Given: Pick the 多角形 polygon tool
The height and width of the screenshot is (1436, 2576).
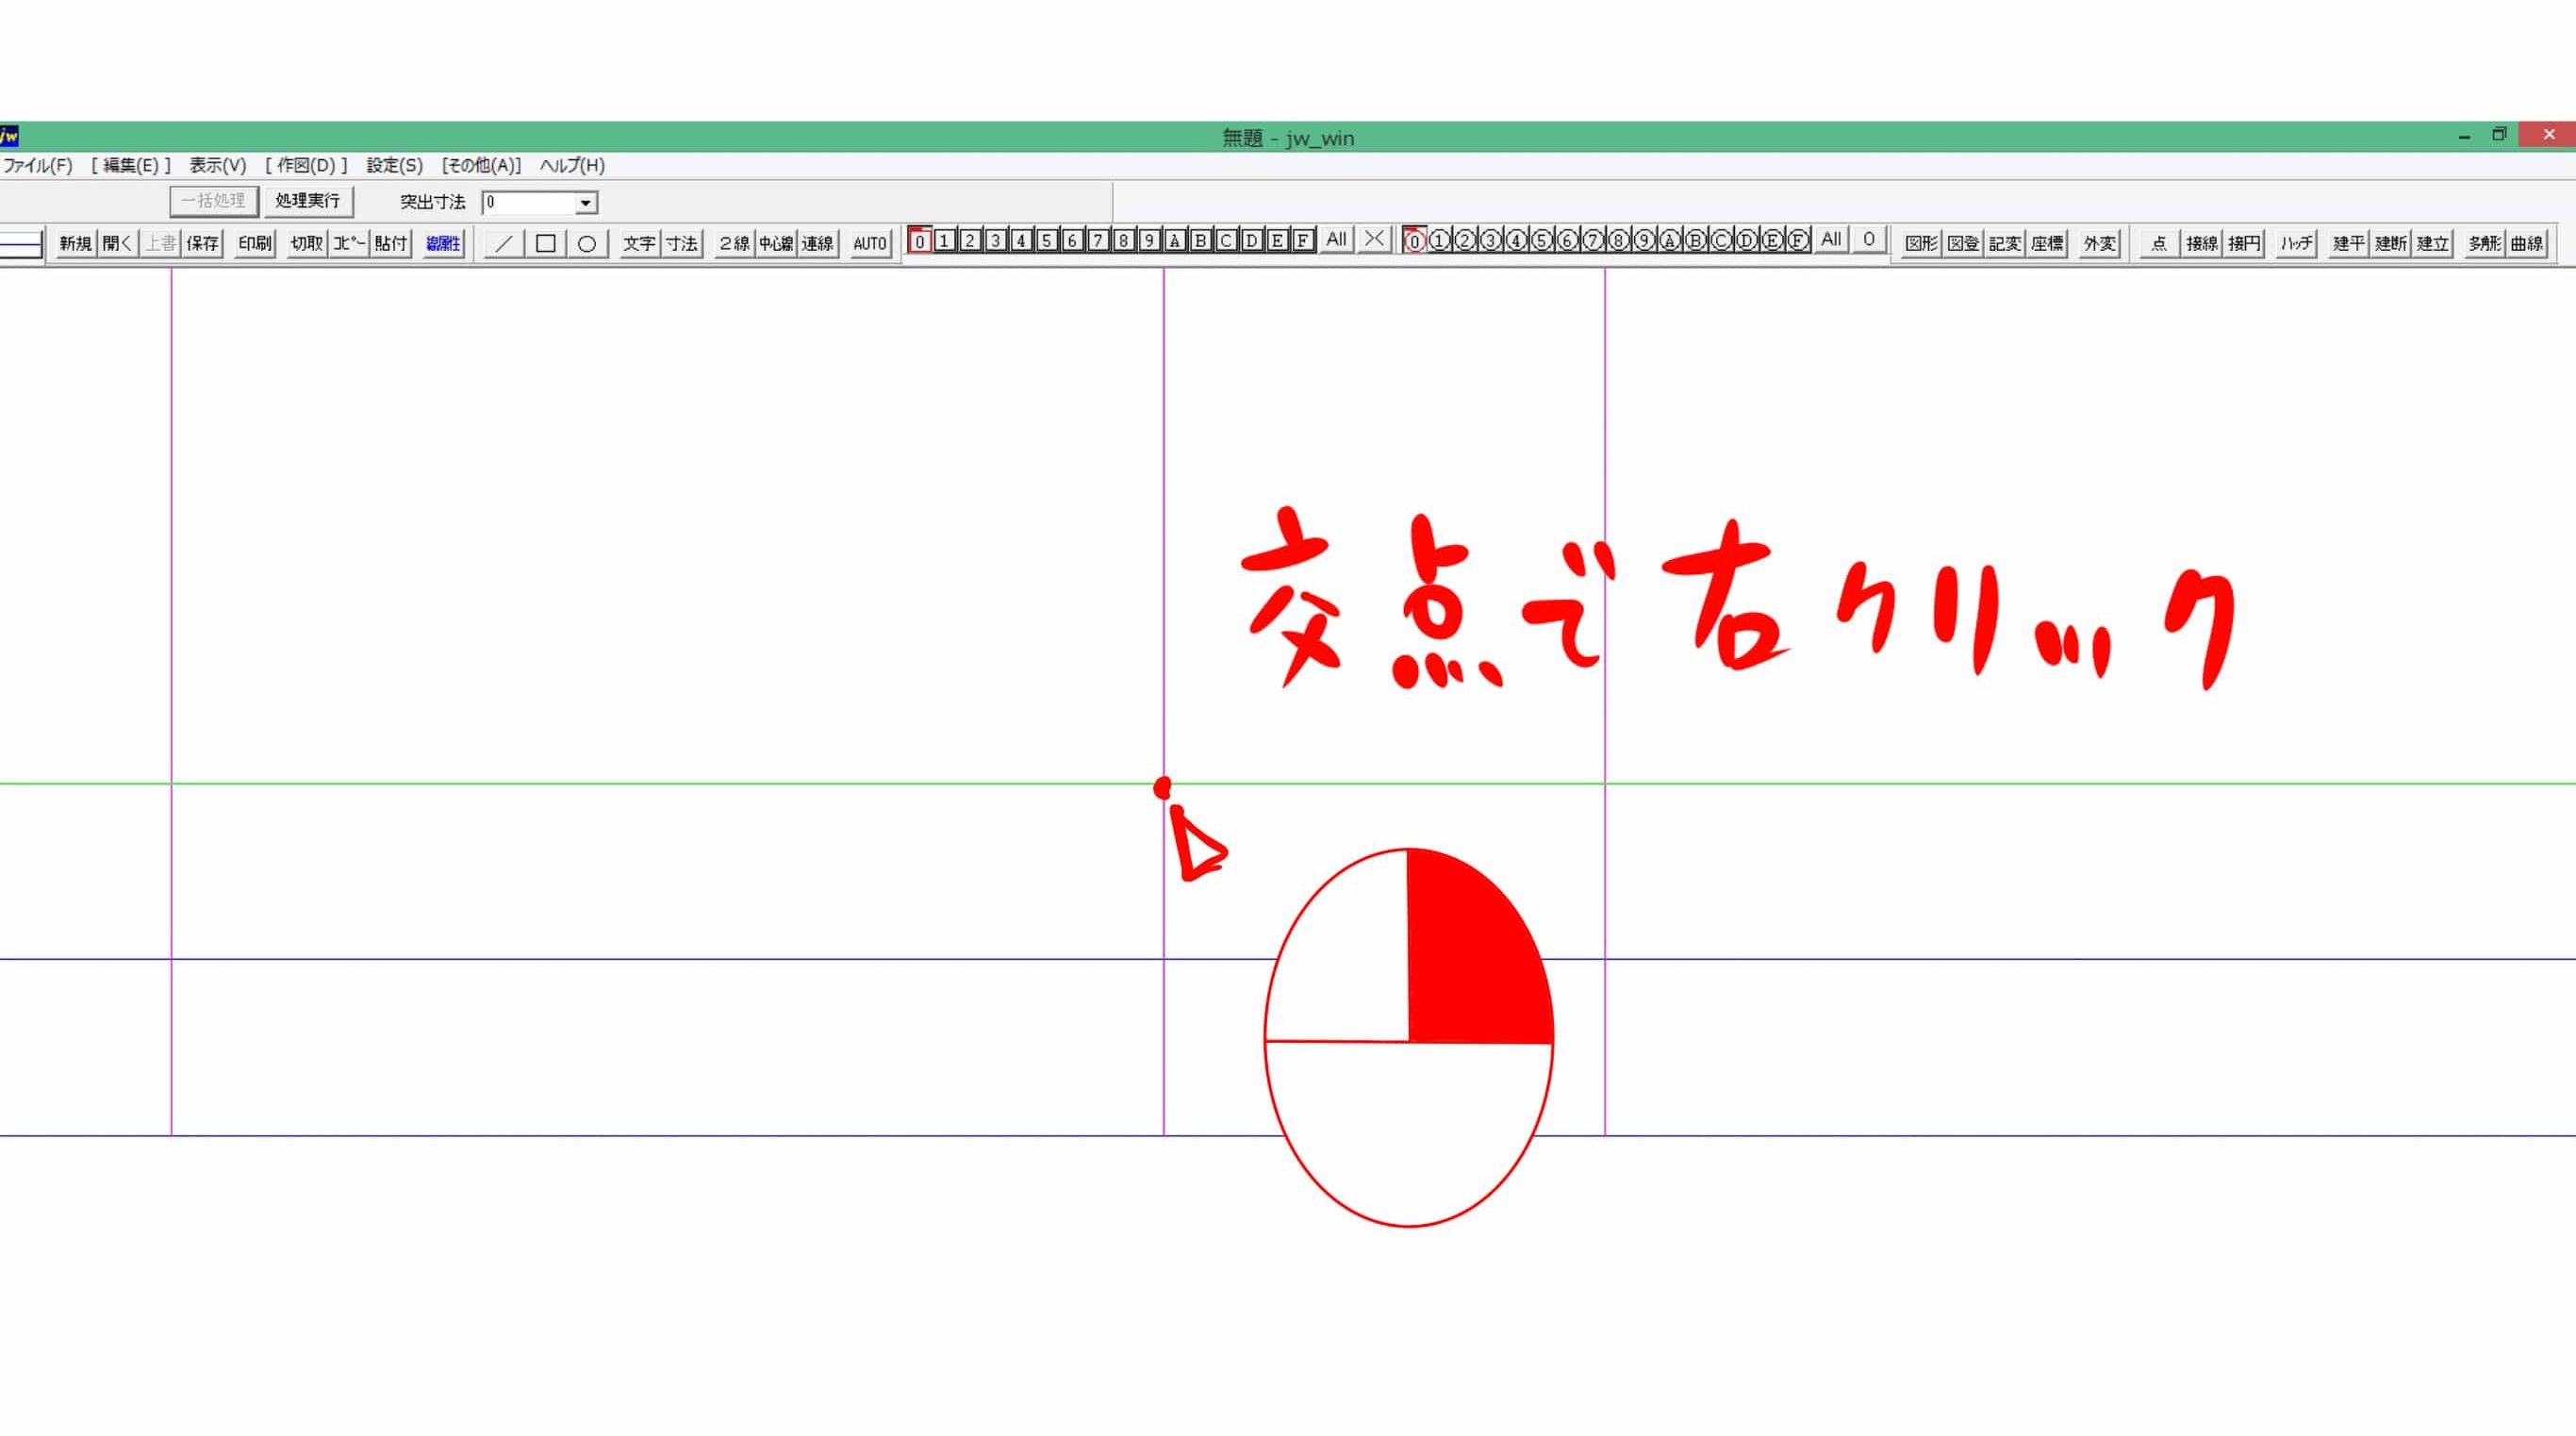Looking at the screenshot, I should pyautogui.click(x=2484, y=243).
